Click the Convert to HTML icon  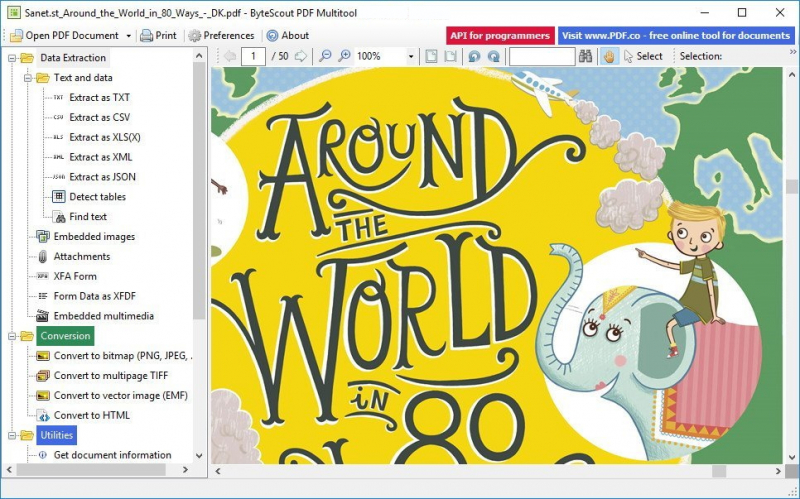(x=43, y=416)
